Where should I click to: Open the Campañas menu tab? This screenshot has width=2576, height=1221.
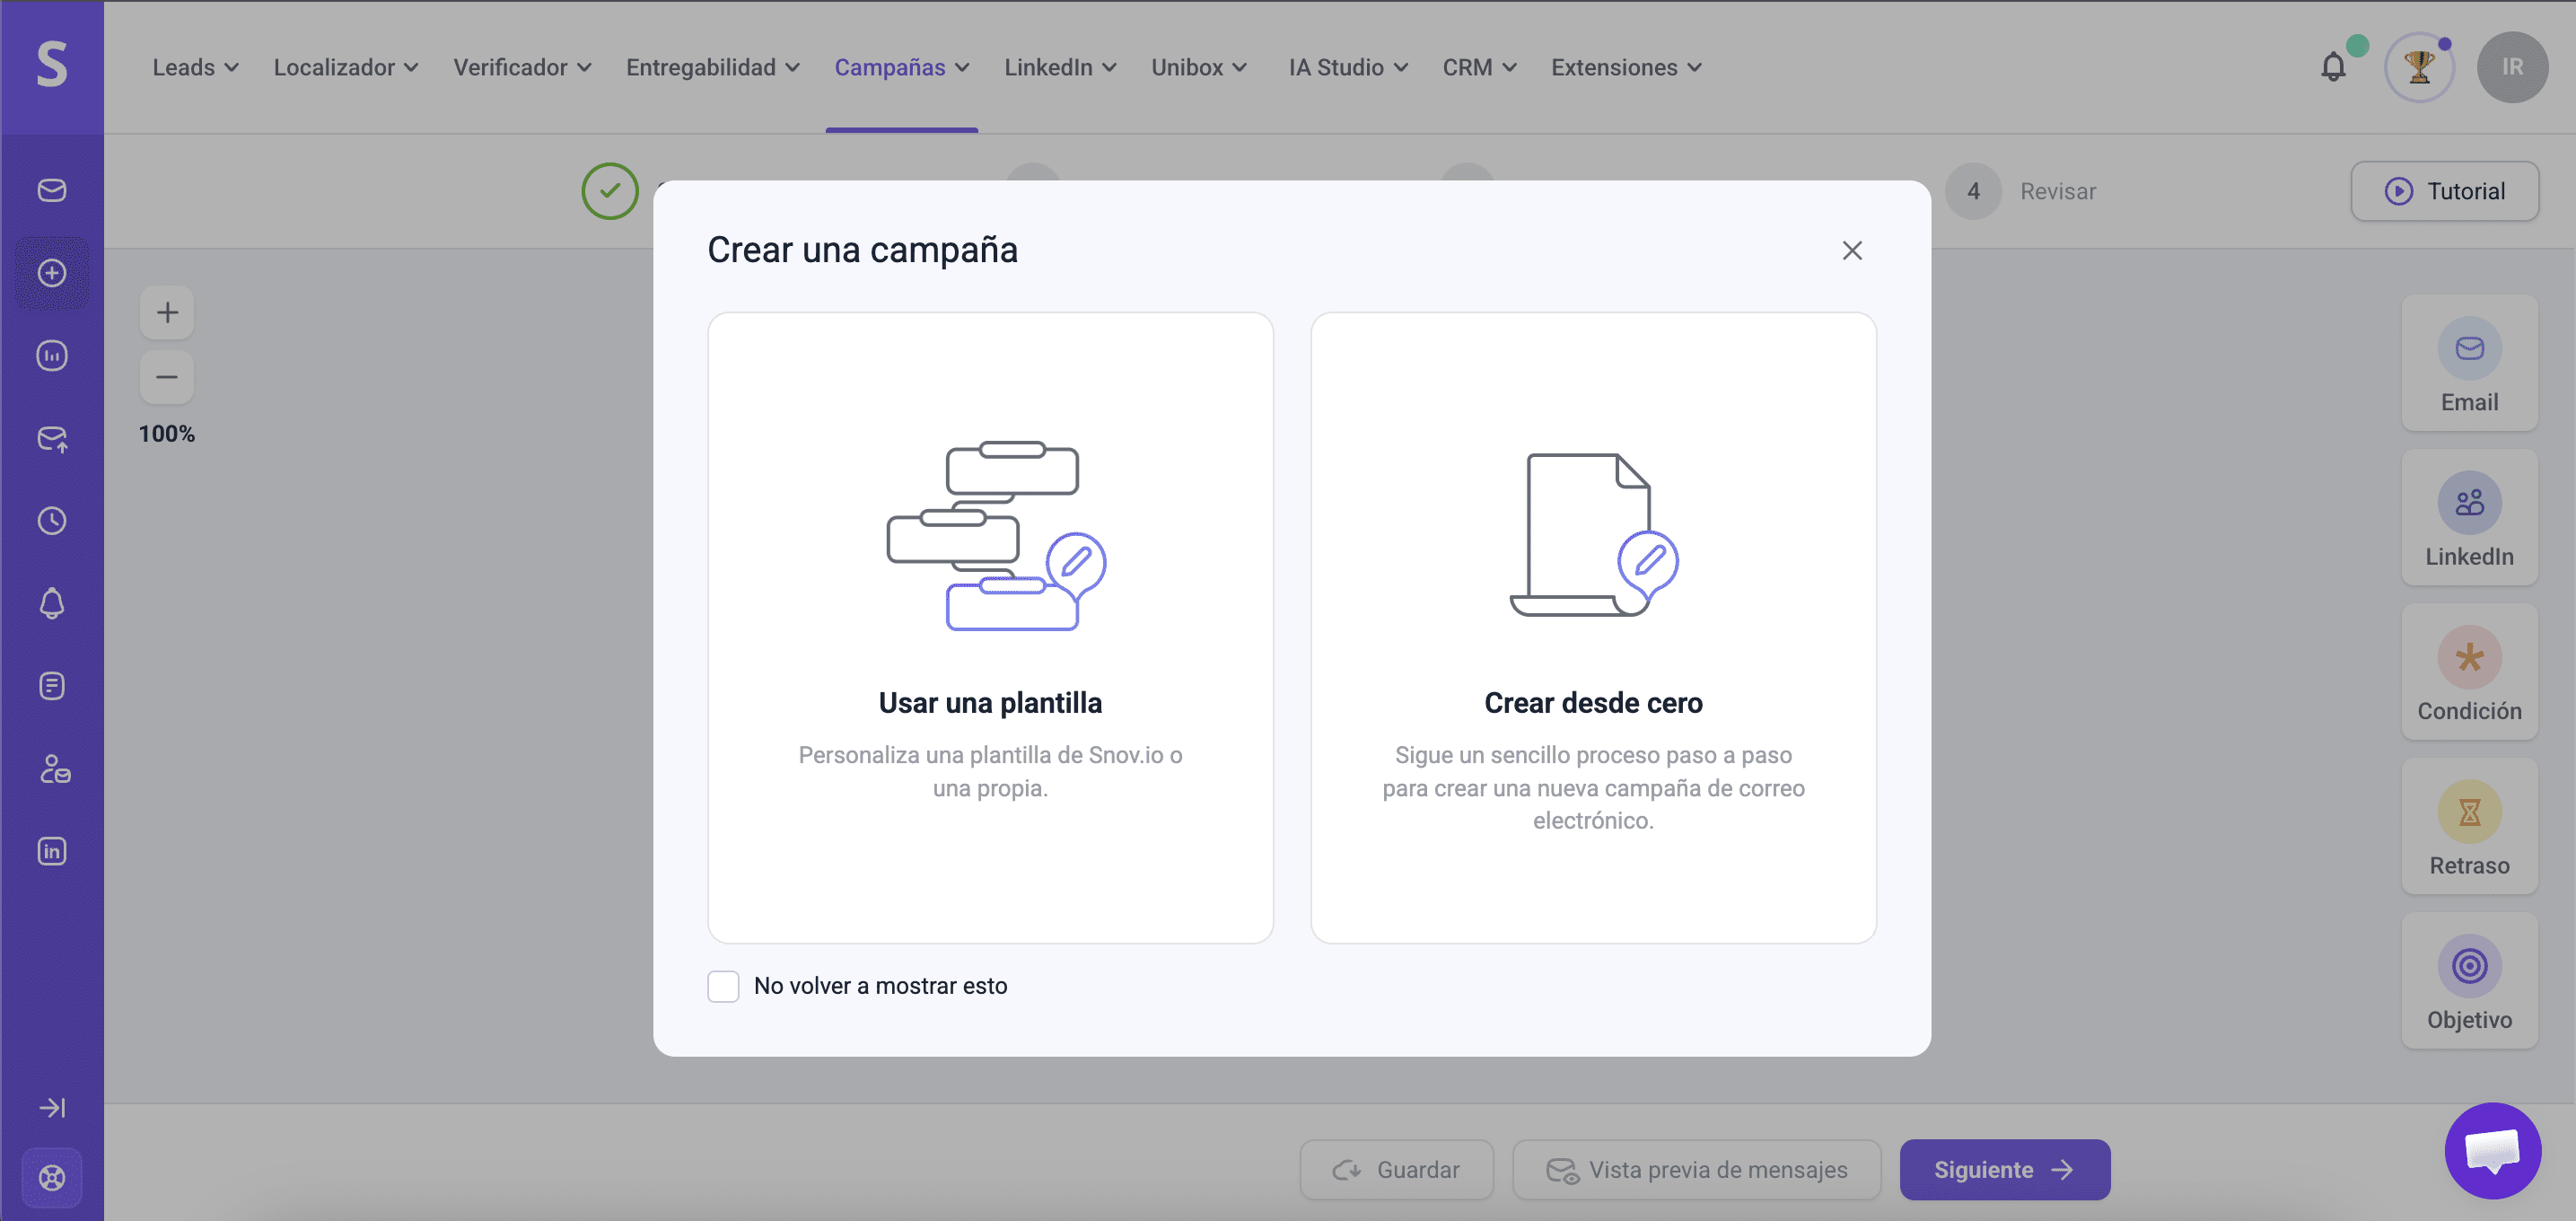(x=901, y=67)
